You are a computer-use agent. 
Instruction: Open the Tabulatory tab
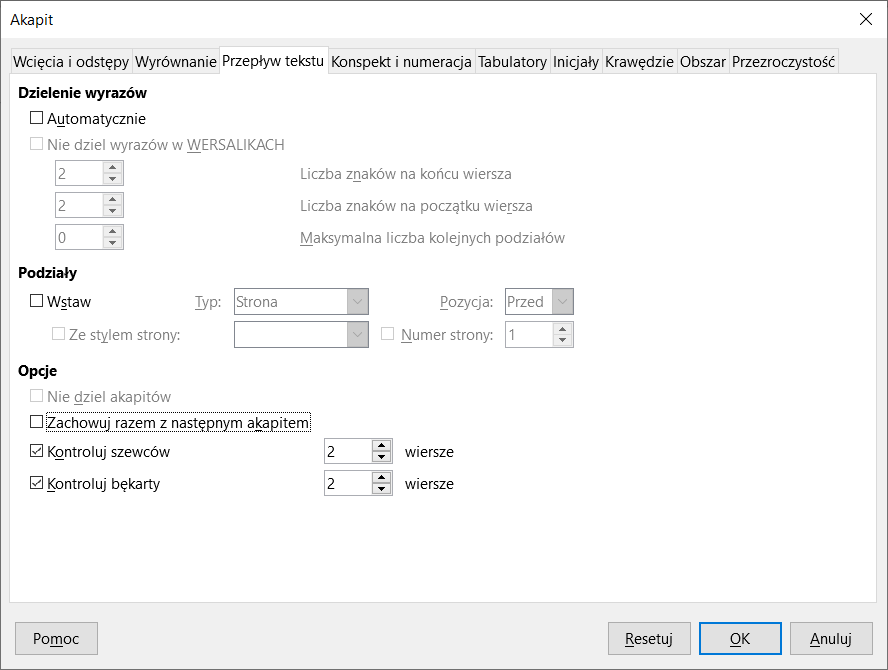coord(512,62)
